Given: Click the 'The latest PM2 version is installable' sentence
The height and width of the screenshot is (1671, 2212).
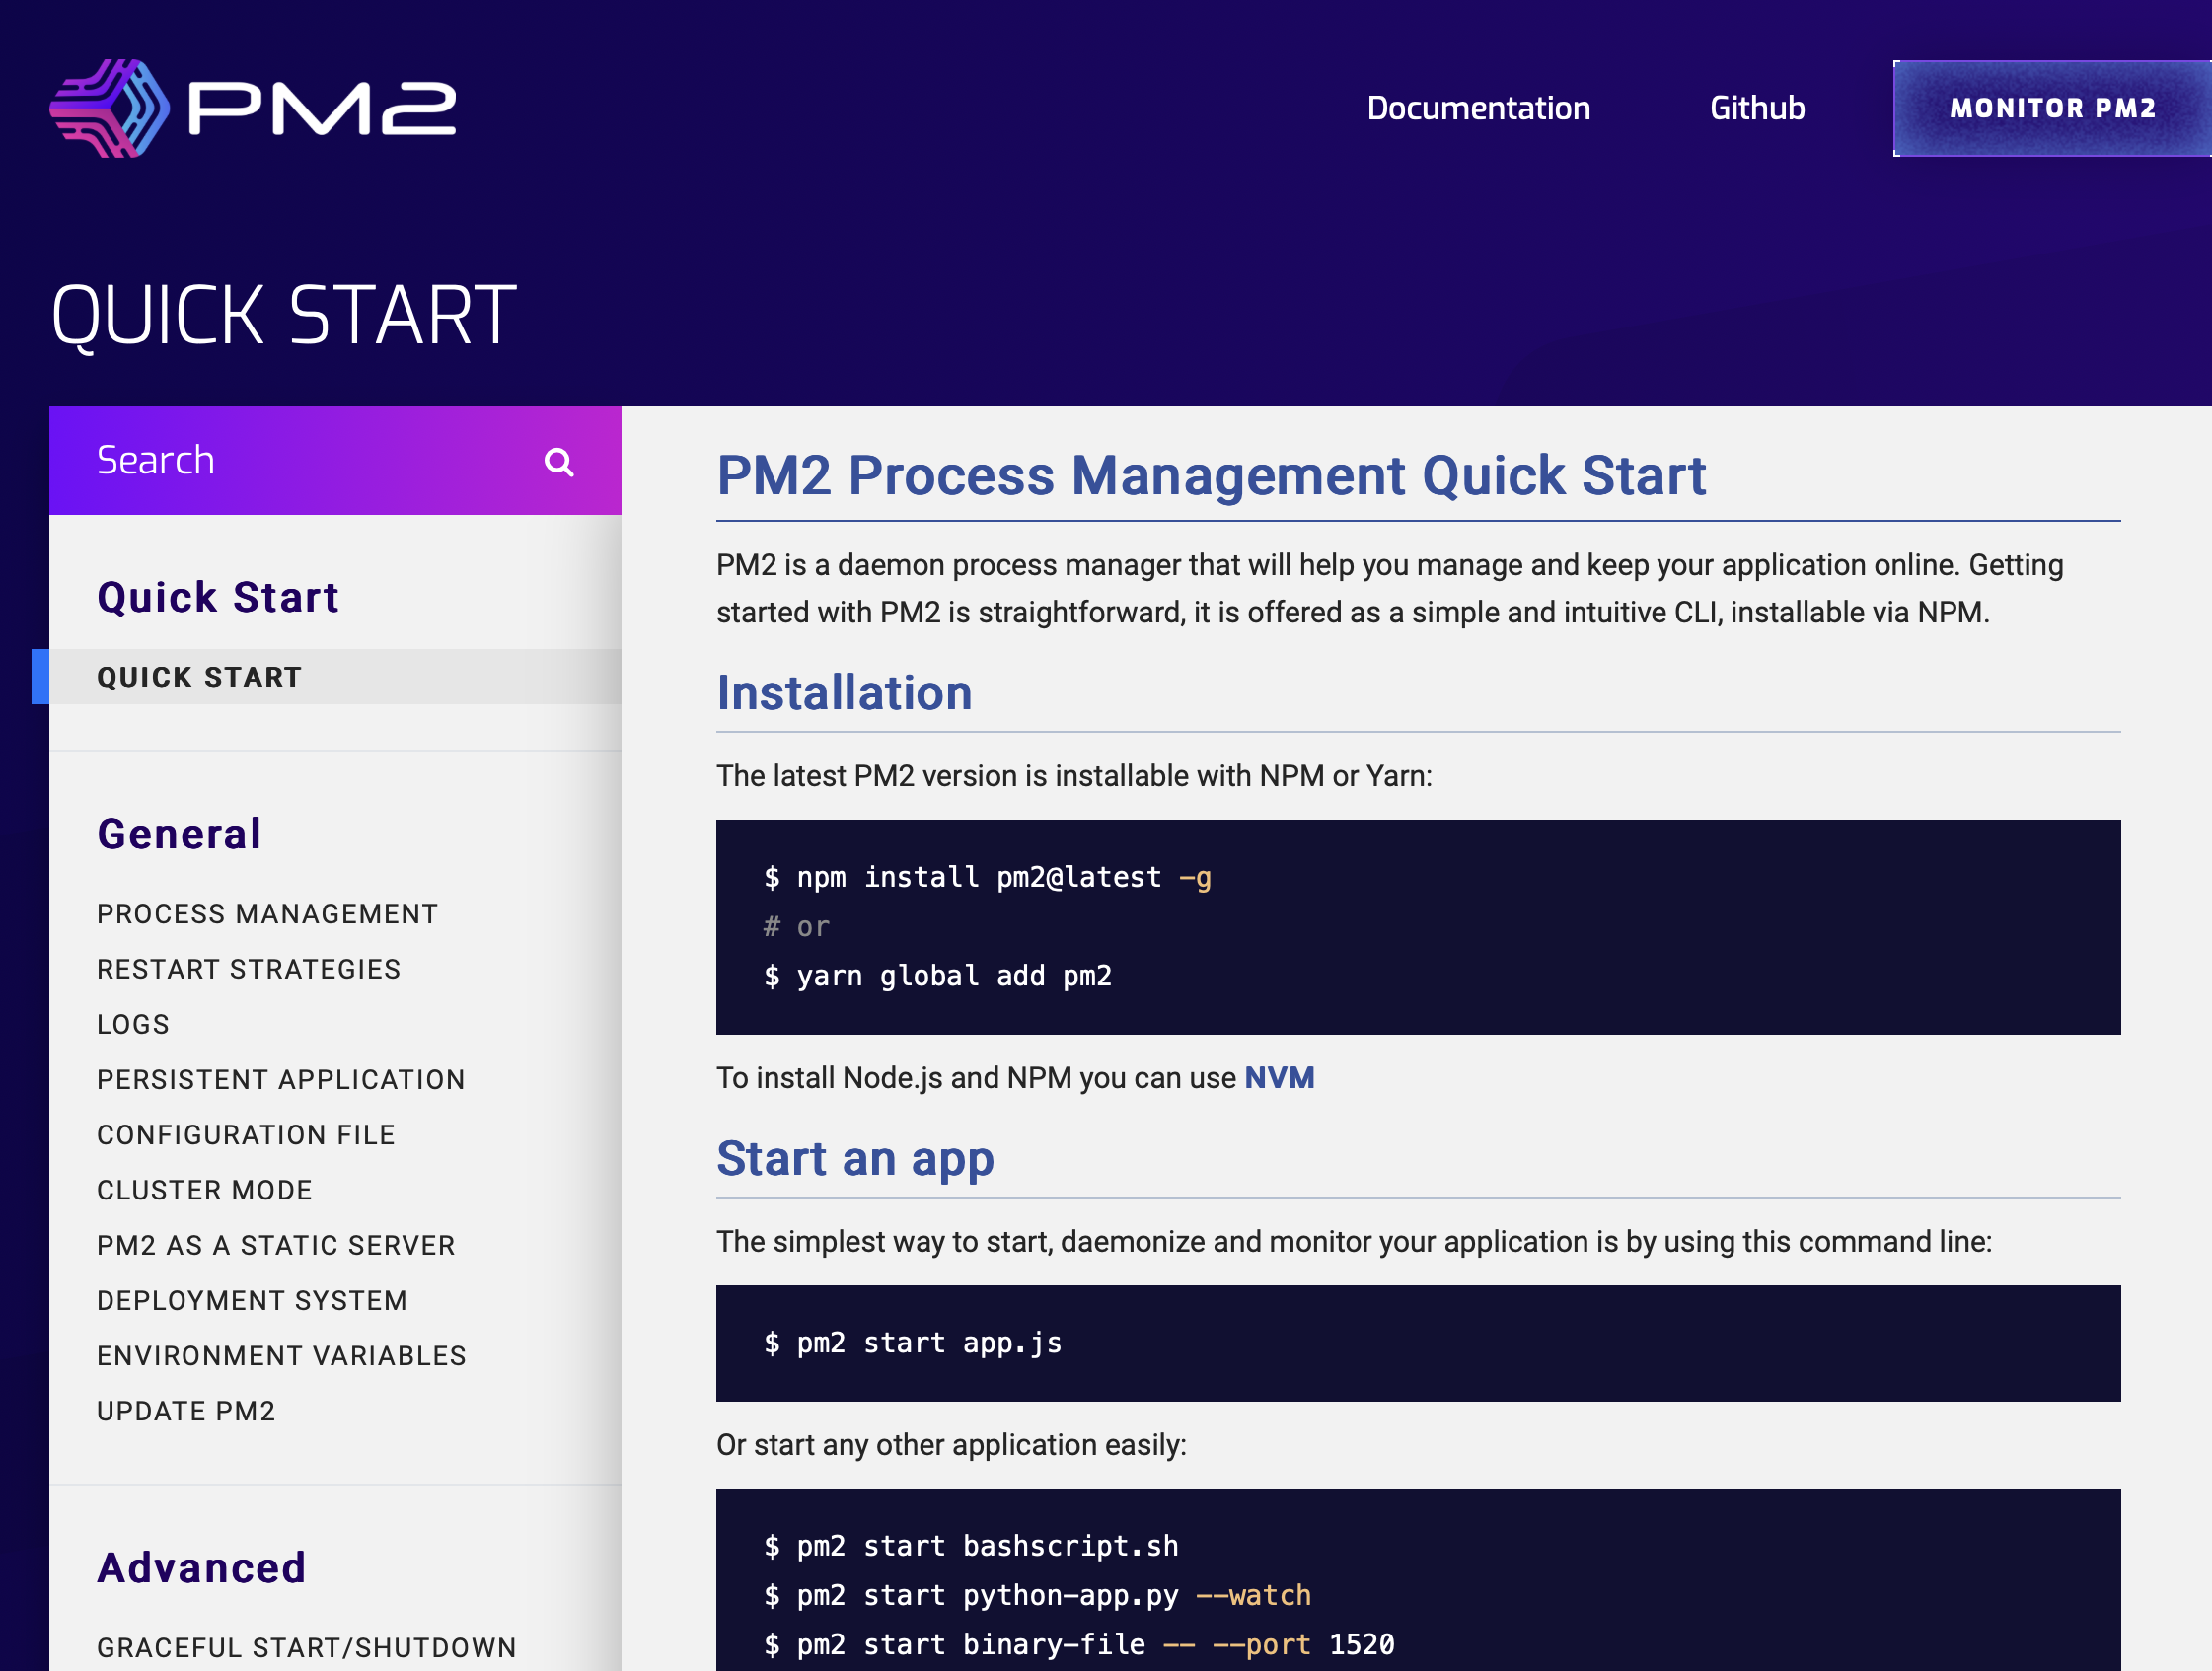Looking at the screenshot, I should [x=1074, y=776].
